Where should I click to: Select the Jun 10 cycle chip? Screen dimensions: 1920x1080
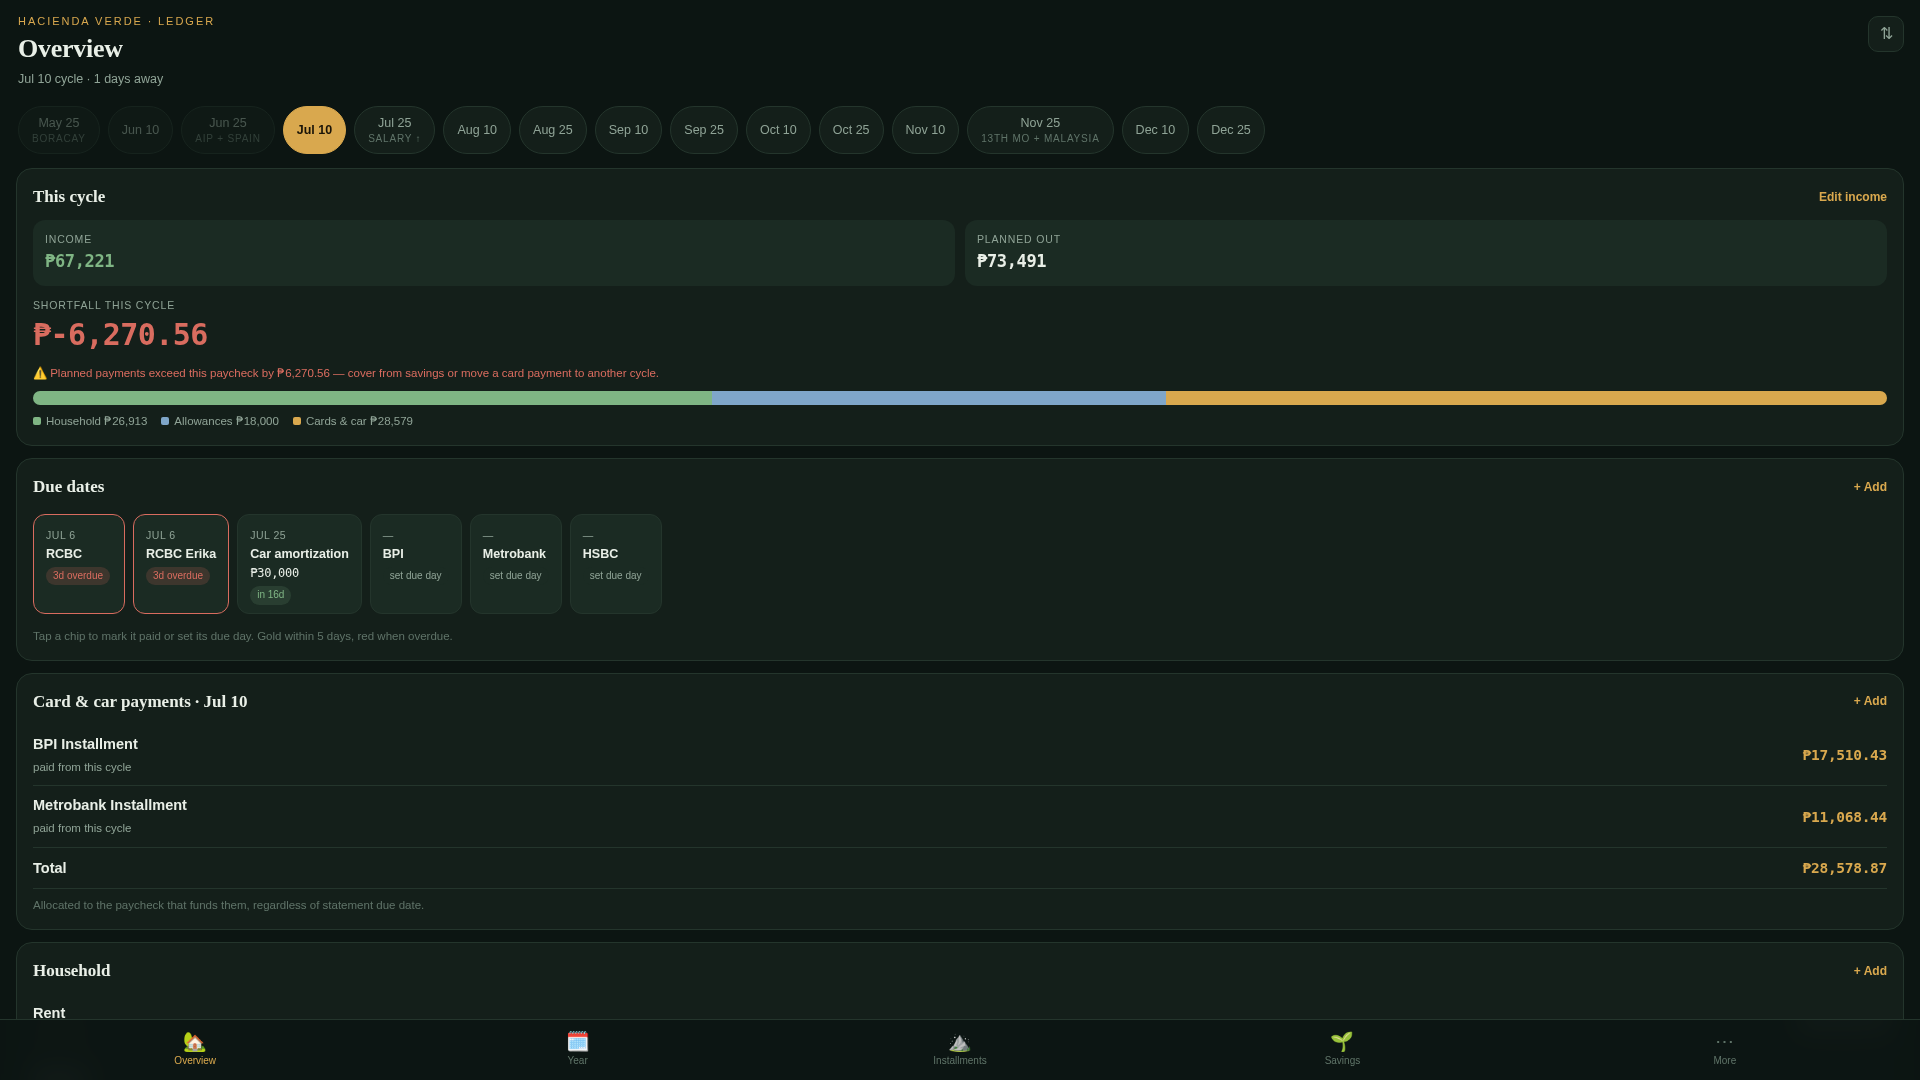pos(140,130)
